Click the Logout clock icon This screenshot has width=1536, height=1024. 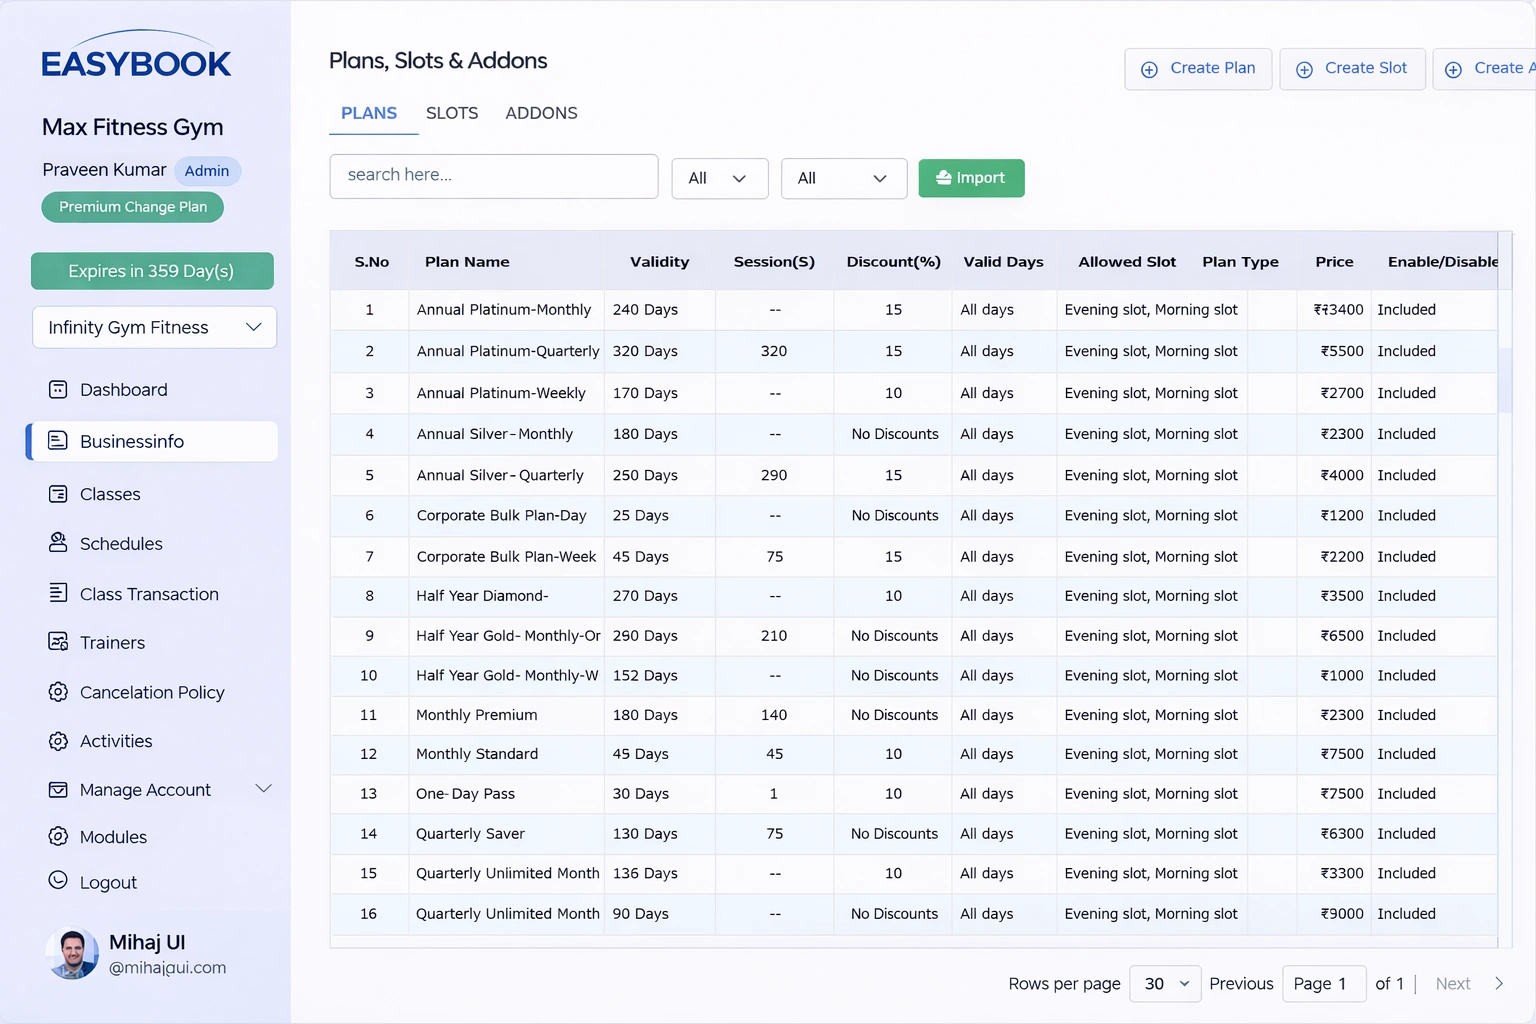(59, 882)
